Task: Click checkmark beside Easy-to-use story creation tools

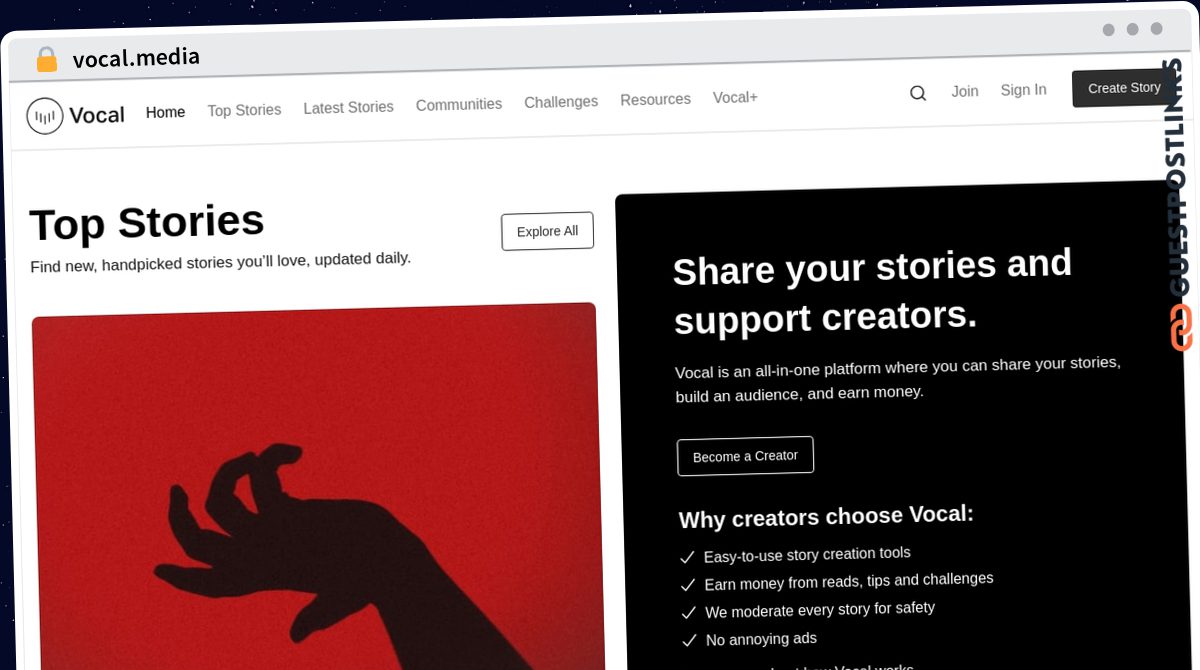Action: (687, 558)
